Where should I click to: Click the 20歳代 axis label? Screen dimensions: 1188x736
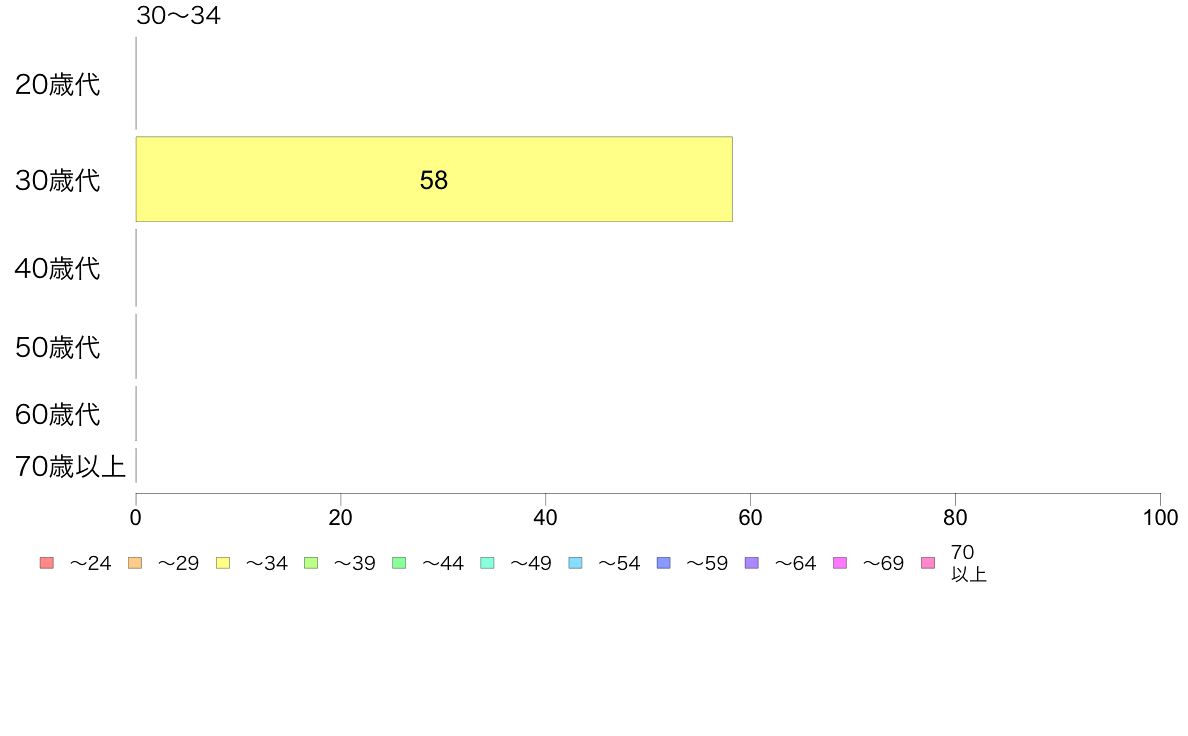[58, 84]
